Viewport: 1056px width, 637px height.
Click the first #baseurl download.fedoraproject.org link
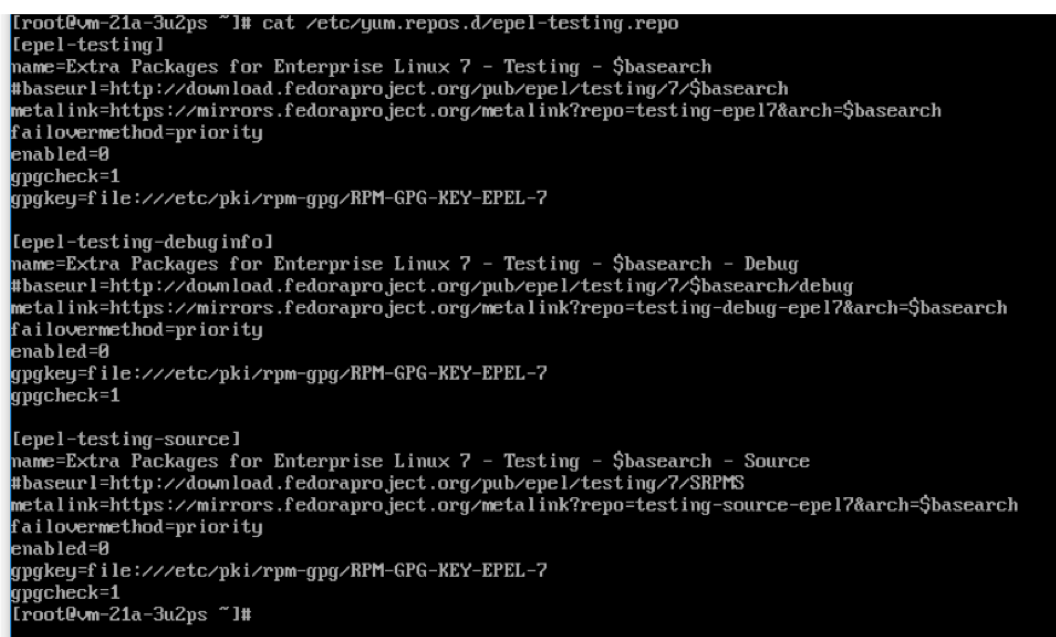(399, 89)
